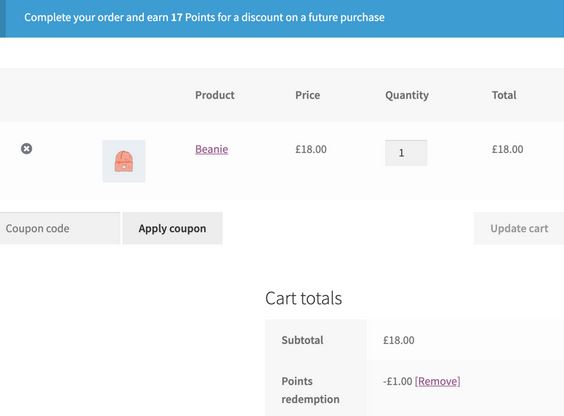The width and height of the screenshot is (564, 416).
Task: Click into the Coupon code field
Action: (60, 228)
